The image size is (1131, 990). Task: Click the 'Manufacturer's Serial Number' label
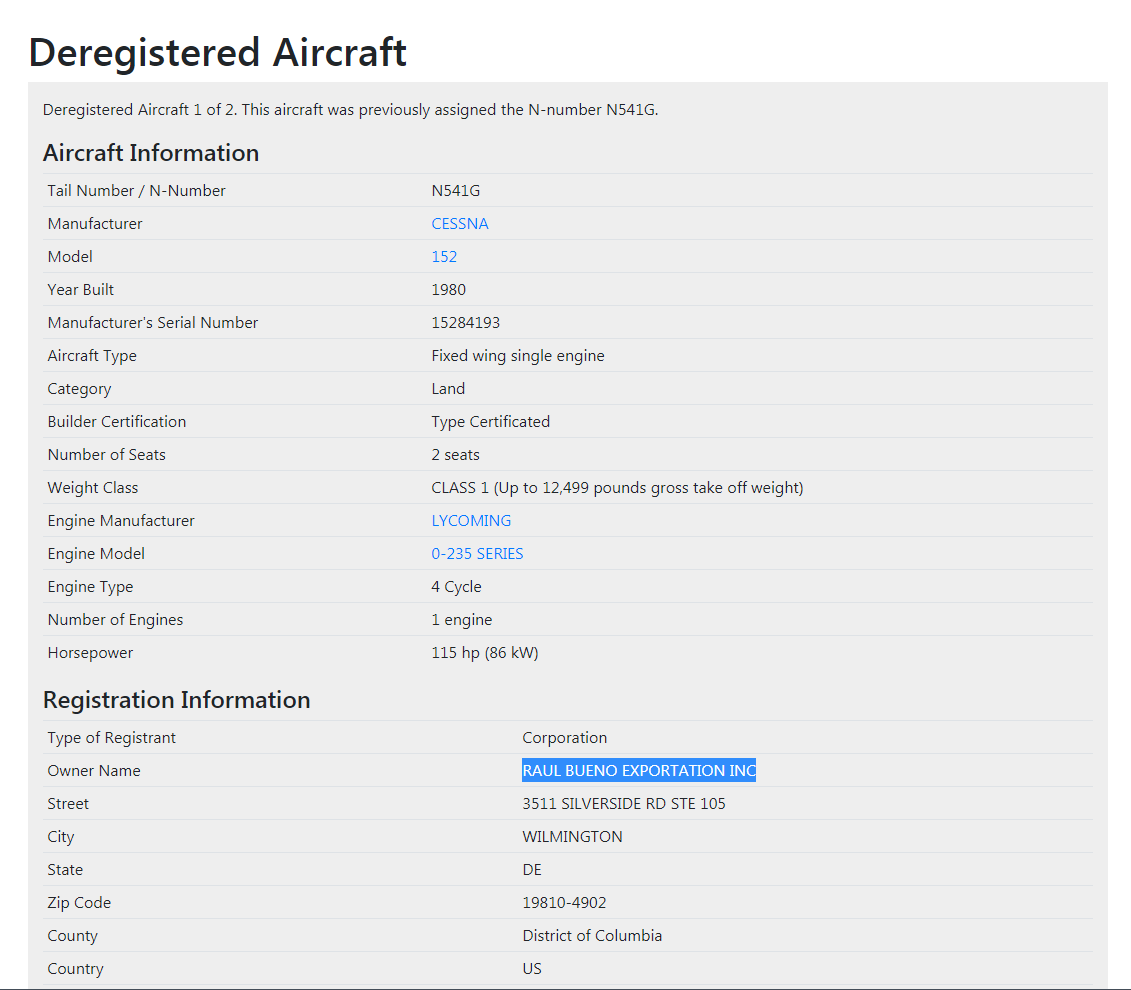coord(153,323)
